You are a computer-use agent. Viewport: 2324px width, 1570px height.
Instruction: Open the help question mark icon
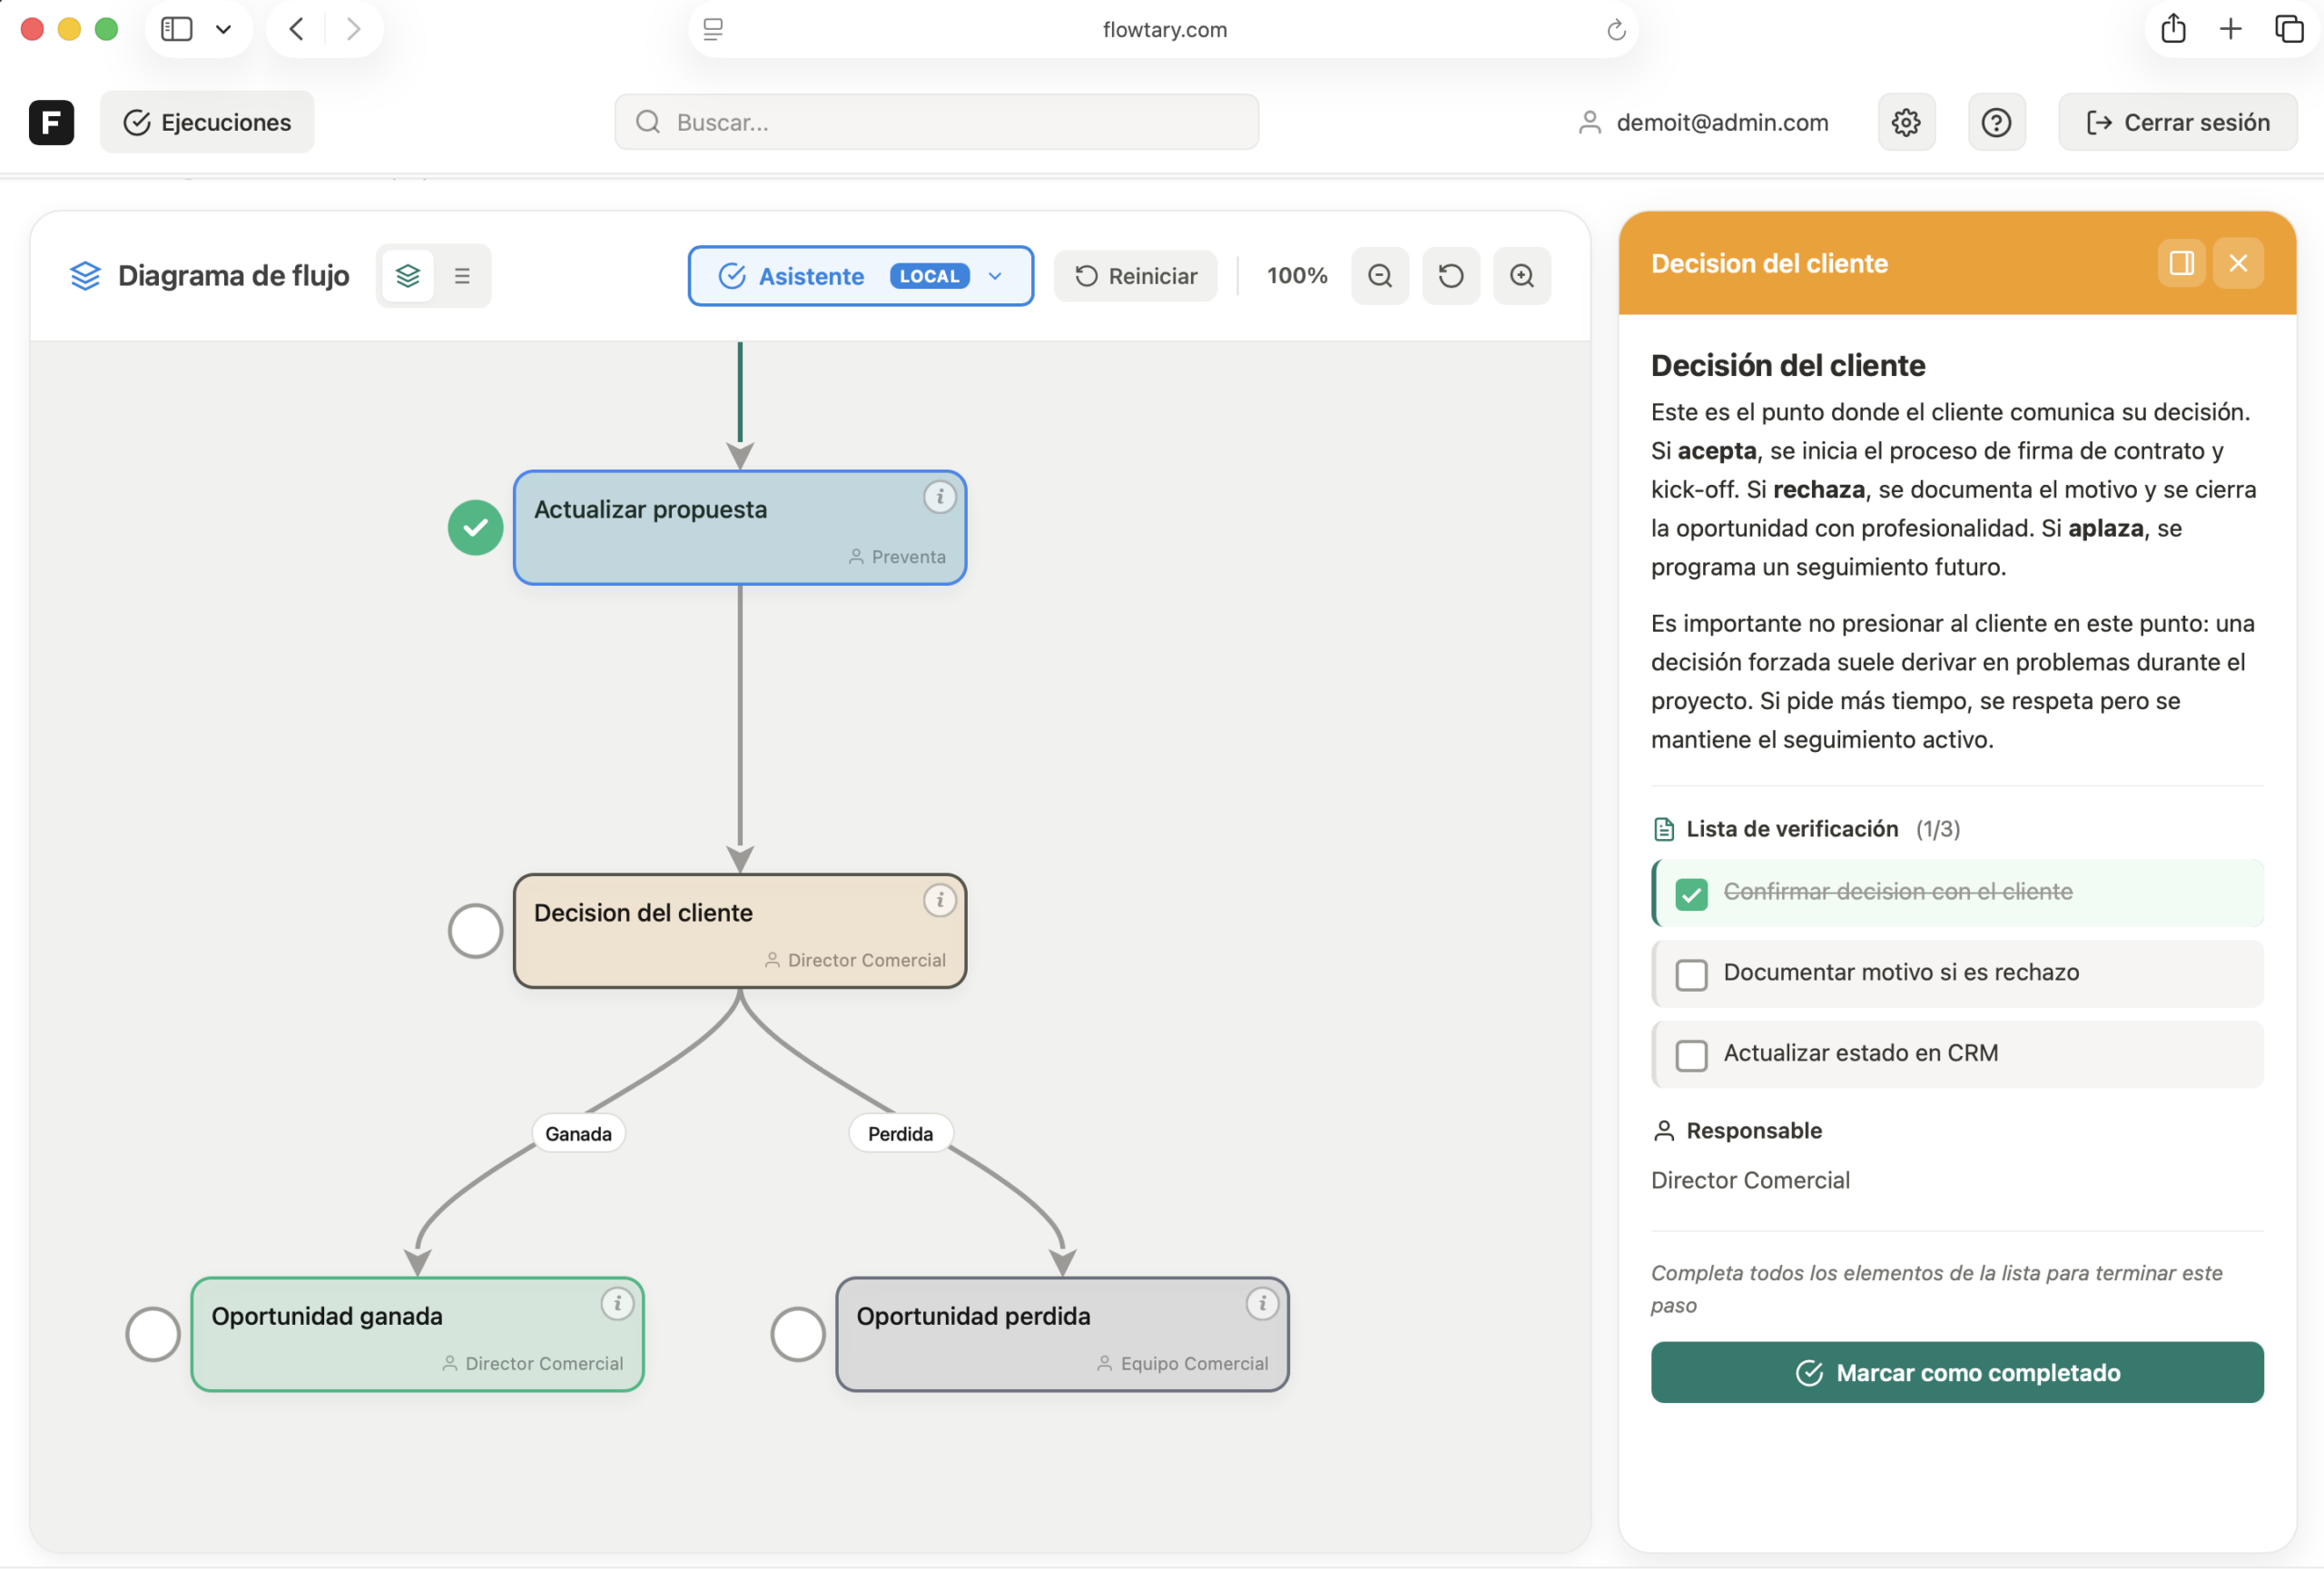(1996, 122)
